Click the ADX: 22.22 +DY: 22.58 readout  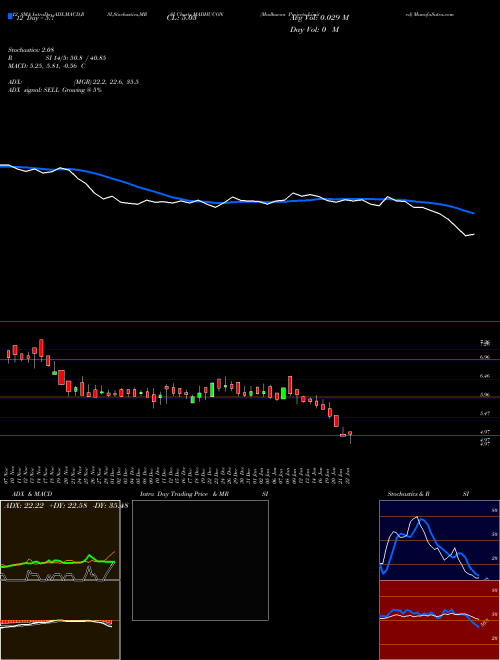point(66,505)
